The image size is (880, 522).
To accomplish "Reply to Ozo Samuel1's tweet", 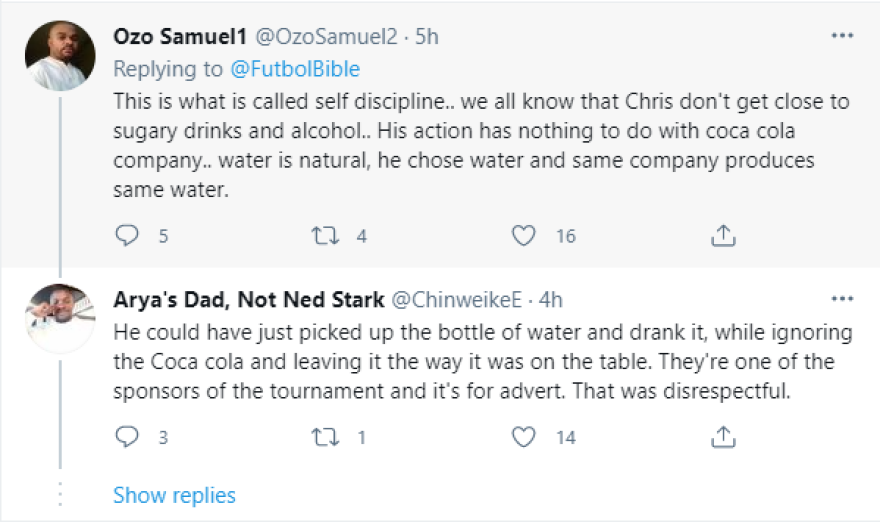I will click(x=127, y=236).
